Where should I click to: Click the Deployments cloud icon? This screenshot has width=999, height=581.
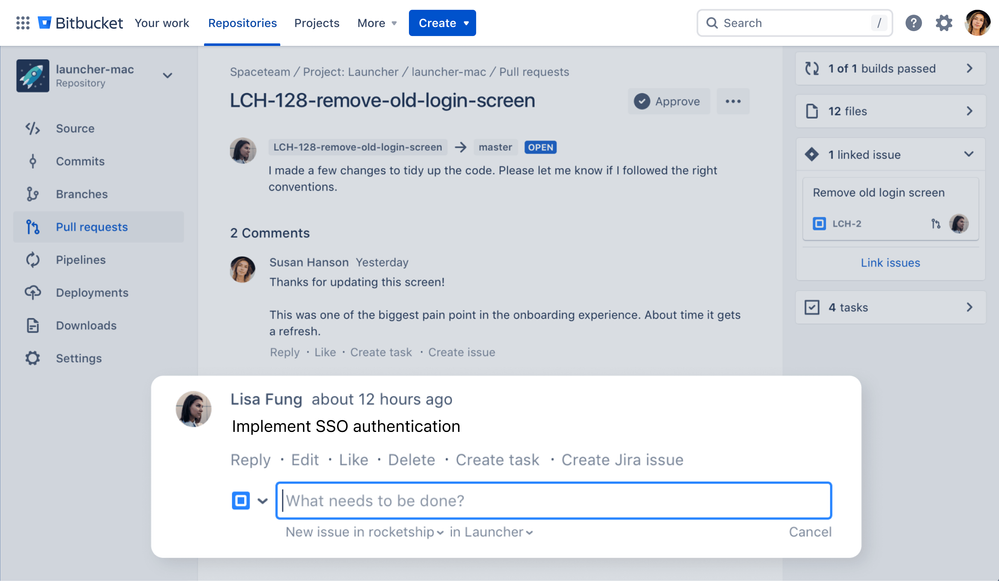[x=32, y=292]
